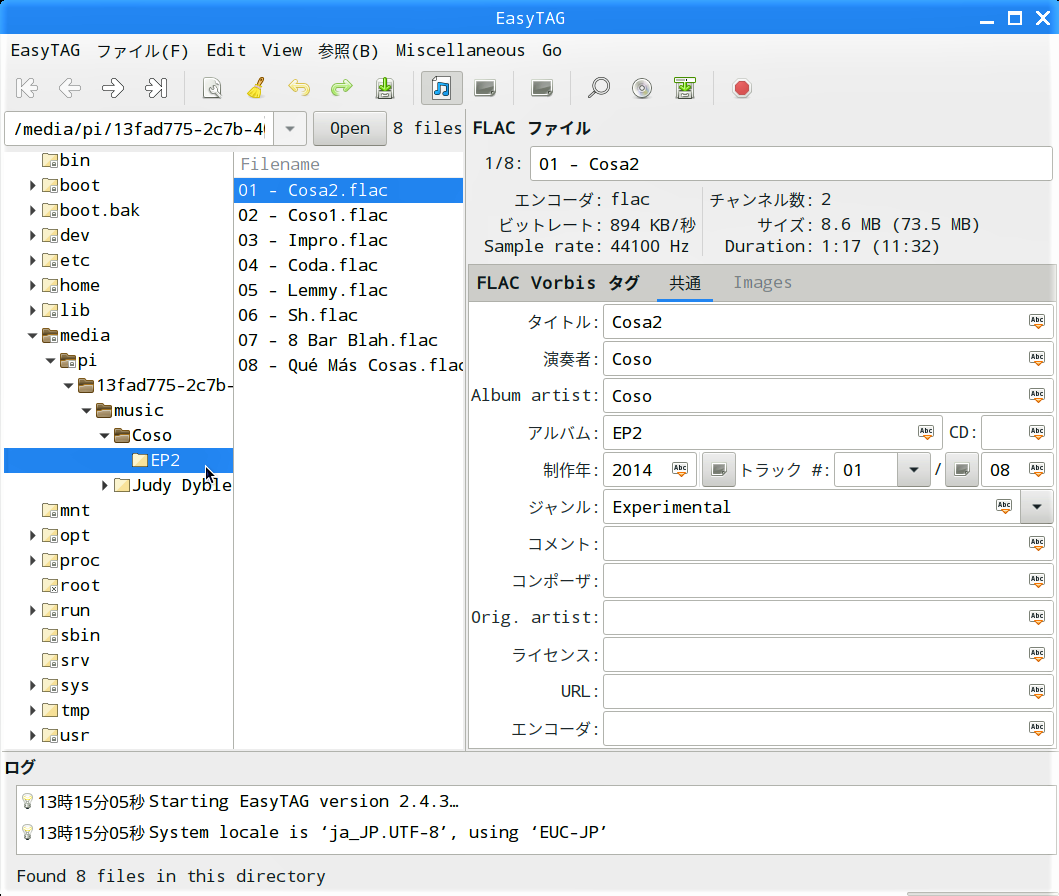Select the EP2 folder in the tree
1059x896 pixels.
(x=119, y=460)
